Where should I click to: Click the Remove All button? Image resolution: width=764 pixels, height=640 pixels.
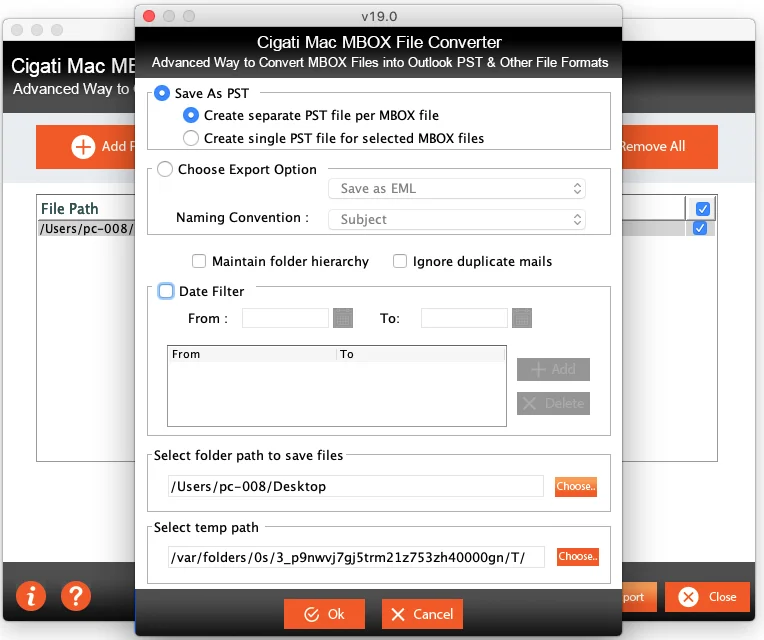pyautogui.click(x=669, y=147)
